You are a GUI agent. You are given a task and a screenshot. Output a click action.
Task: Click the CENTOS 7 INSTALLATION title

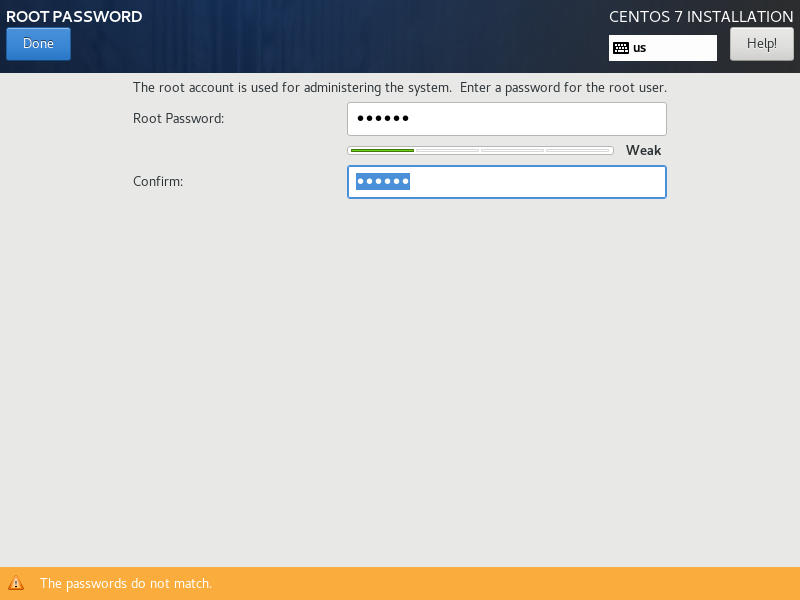click(701, 16)
